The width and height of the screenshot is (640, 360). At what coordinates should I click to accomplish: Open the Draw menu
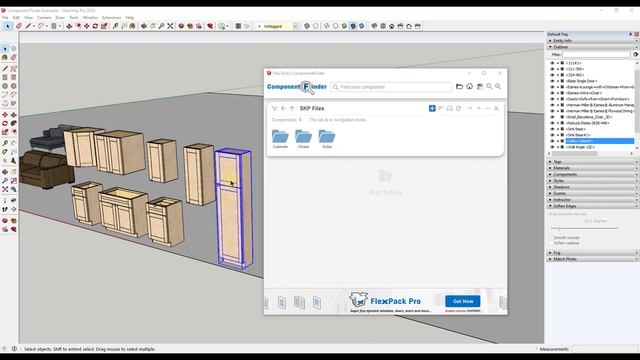(60, 18)
